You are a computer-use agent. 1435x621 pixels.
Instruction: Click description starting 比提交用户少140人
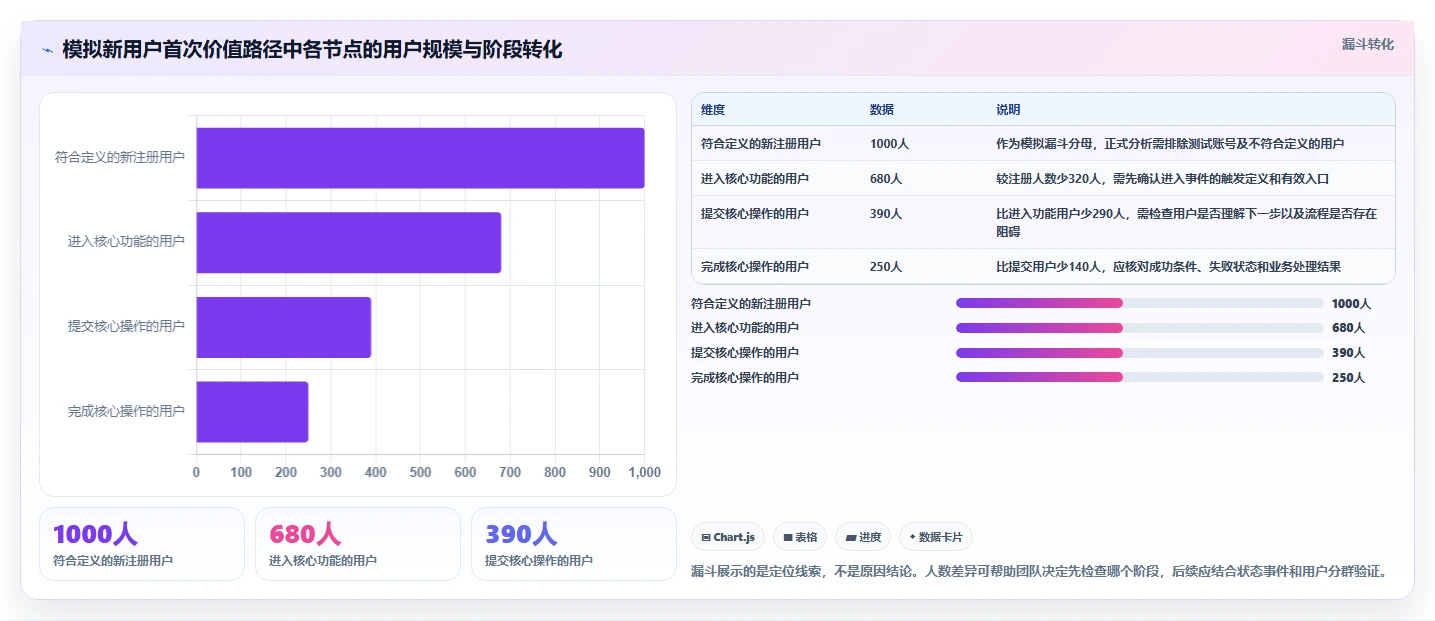1168,267
